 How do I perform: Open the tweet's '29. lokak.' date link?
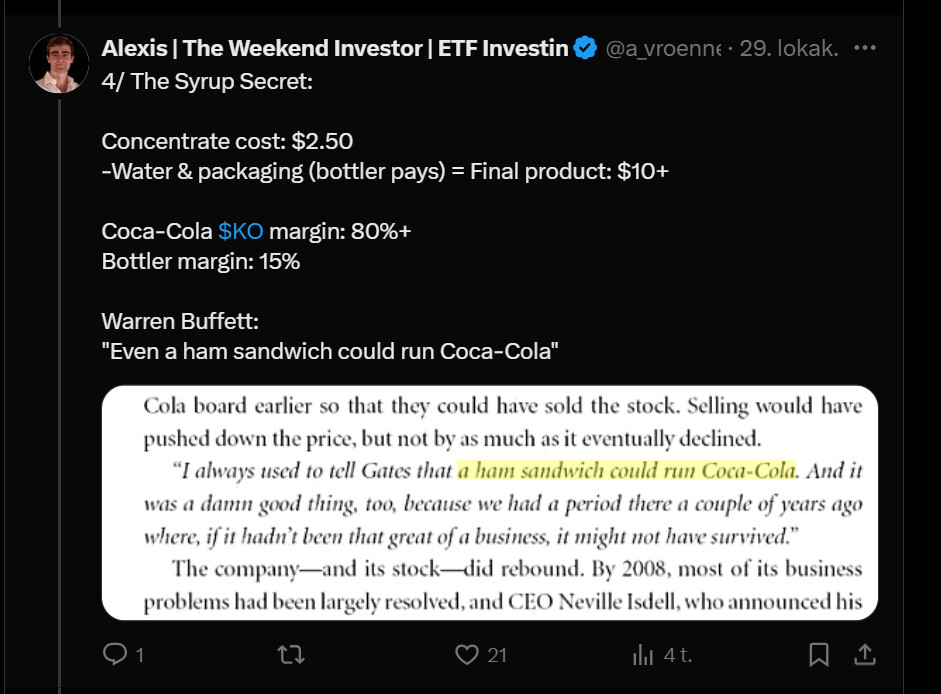tap(788, 48)
